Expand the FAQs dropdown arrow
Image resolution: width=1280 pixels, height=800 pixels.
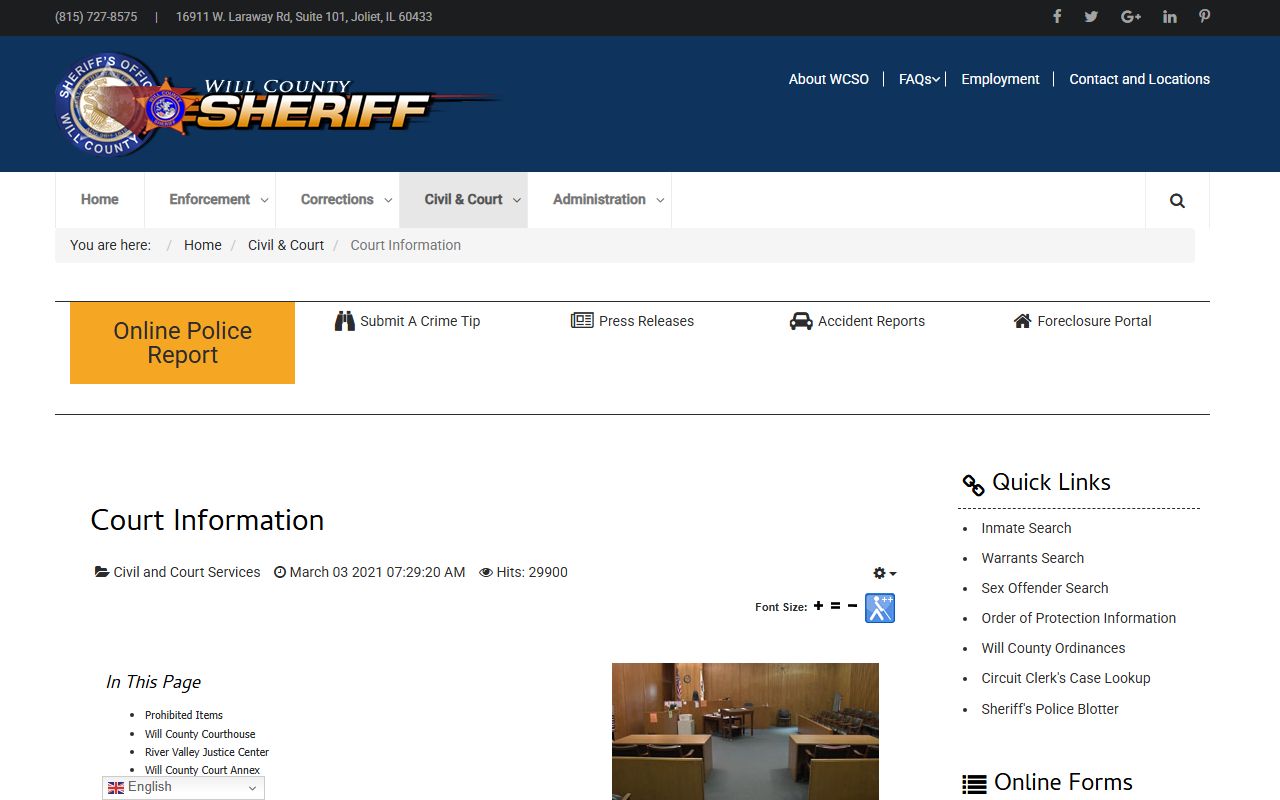[x=936, y=80]
